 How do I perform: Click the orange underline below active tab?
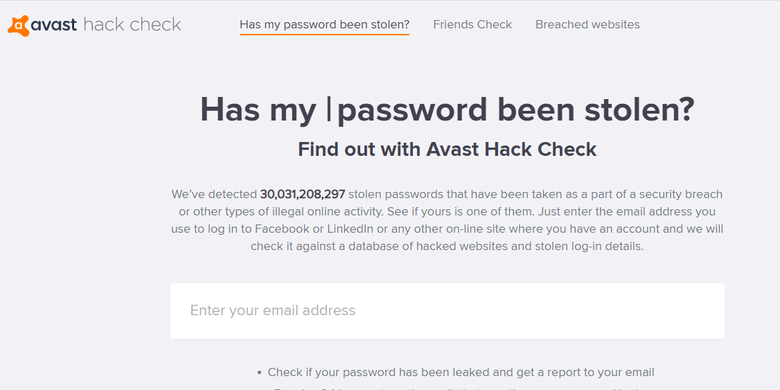(324, 34)
